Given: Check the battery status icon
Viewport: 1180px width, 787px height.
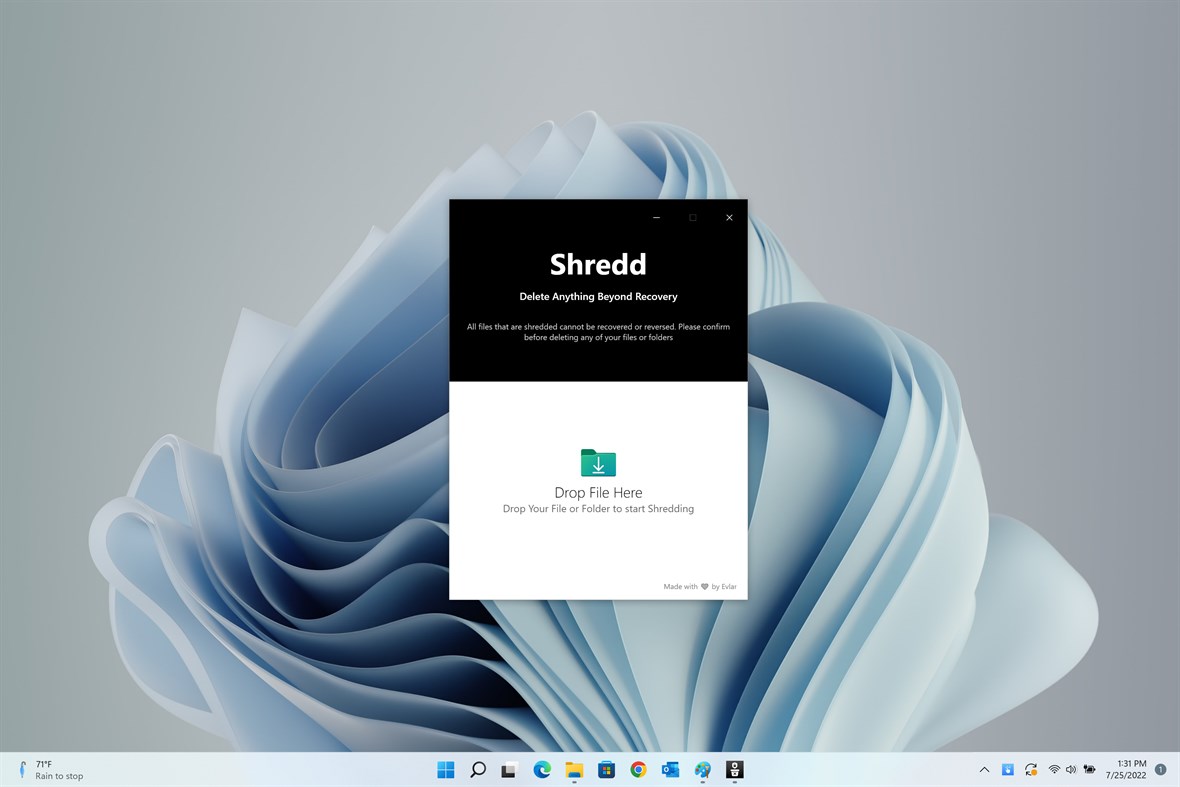Looking at the screenshot, I should [1089, 769].
